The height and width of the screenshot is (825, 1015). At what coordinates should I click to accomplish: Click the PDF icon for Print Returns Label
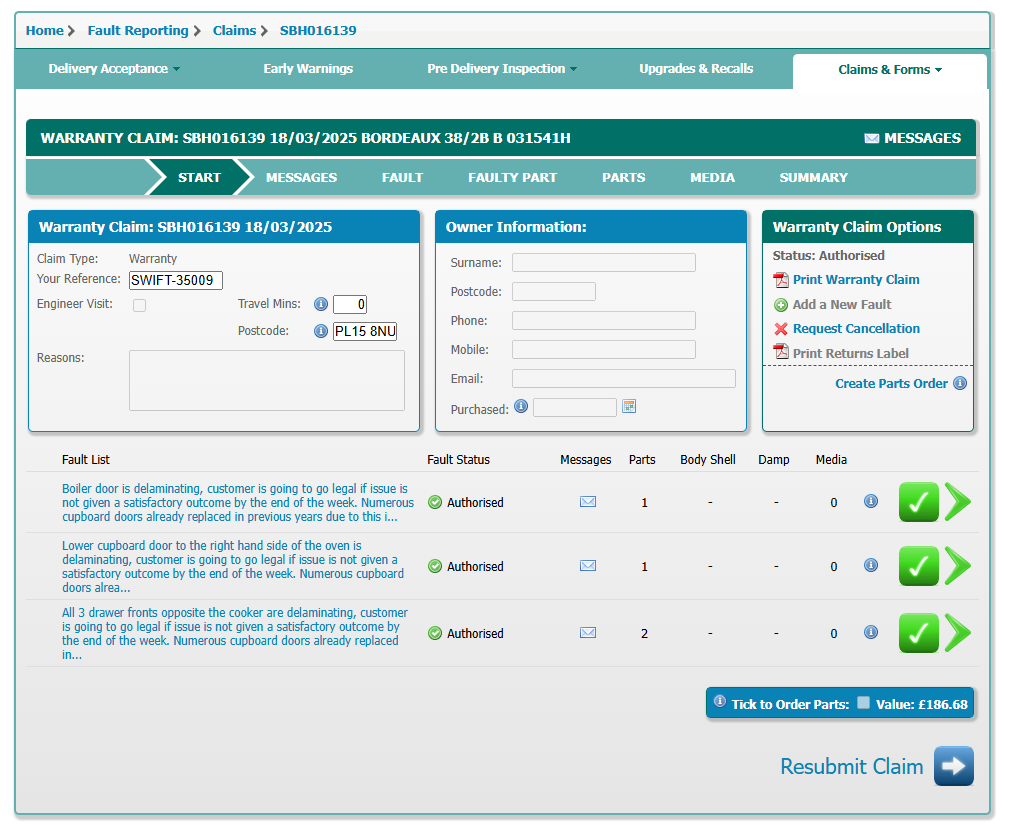[x=781, y=352]
